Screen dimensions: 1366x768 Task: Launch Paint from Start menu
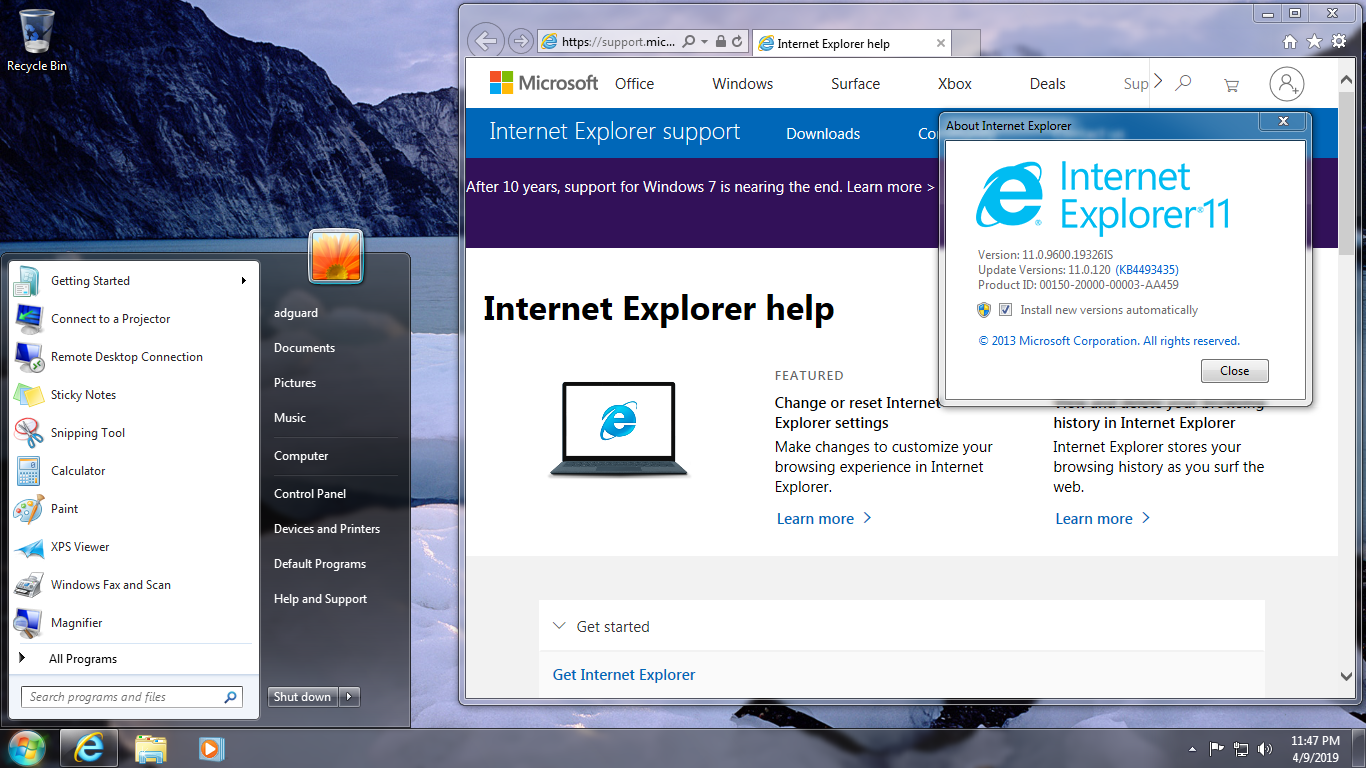(134, 509)
